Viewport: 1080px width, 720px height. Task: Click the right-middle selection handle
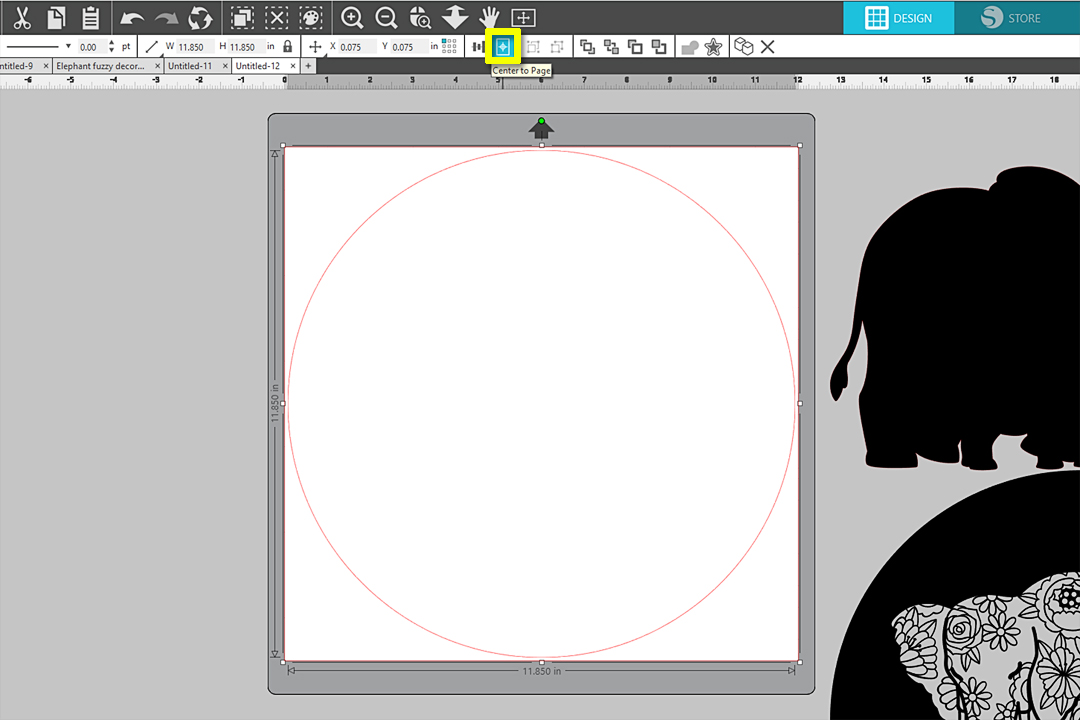[x=800, y=404]
